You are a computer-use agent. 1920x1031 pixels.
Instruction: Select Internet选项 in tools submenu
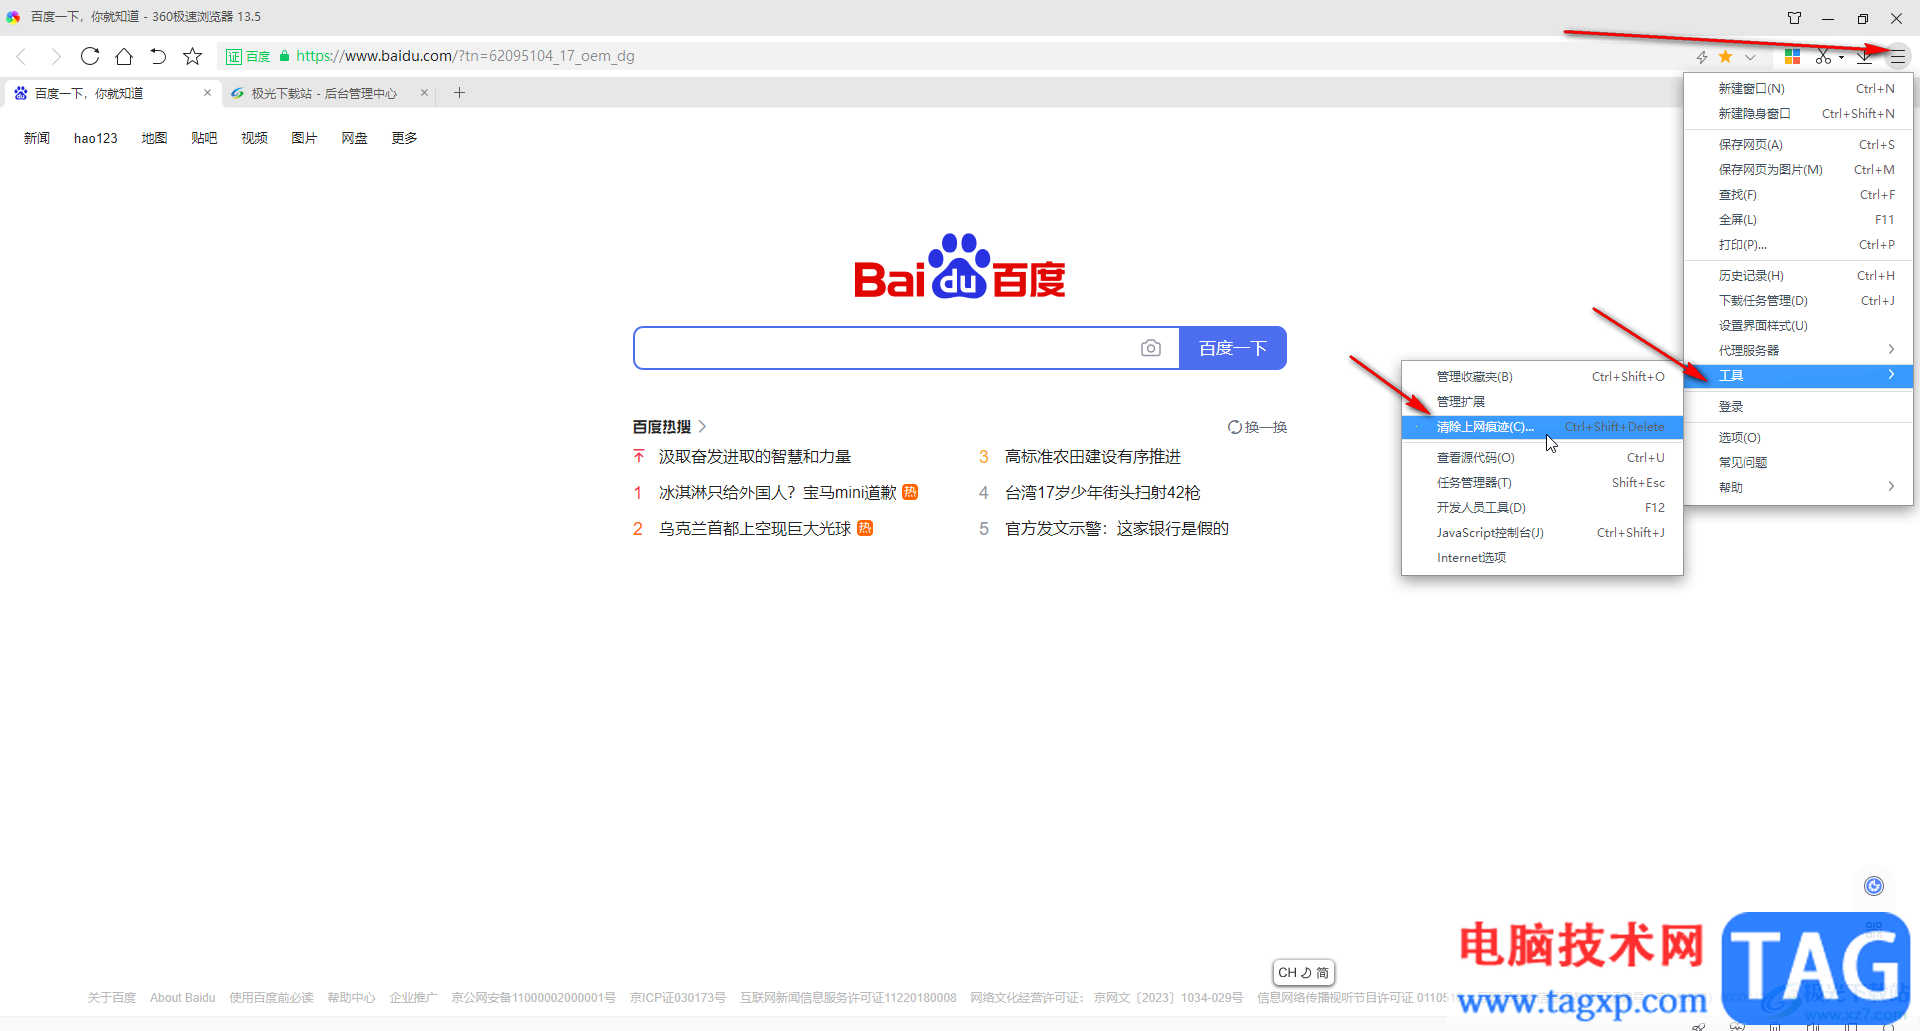tap(1542, 558)
